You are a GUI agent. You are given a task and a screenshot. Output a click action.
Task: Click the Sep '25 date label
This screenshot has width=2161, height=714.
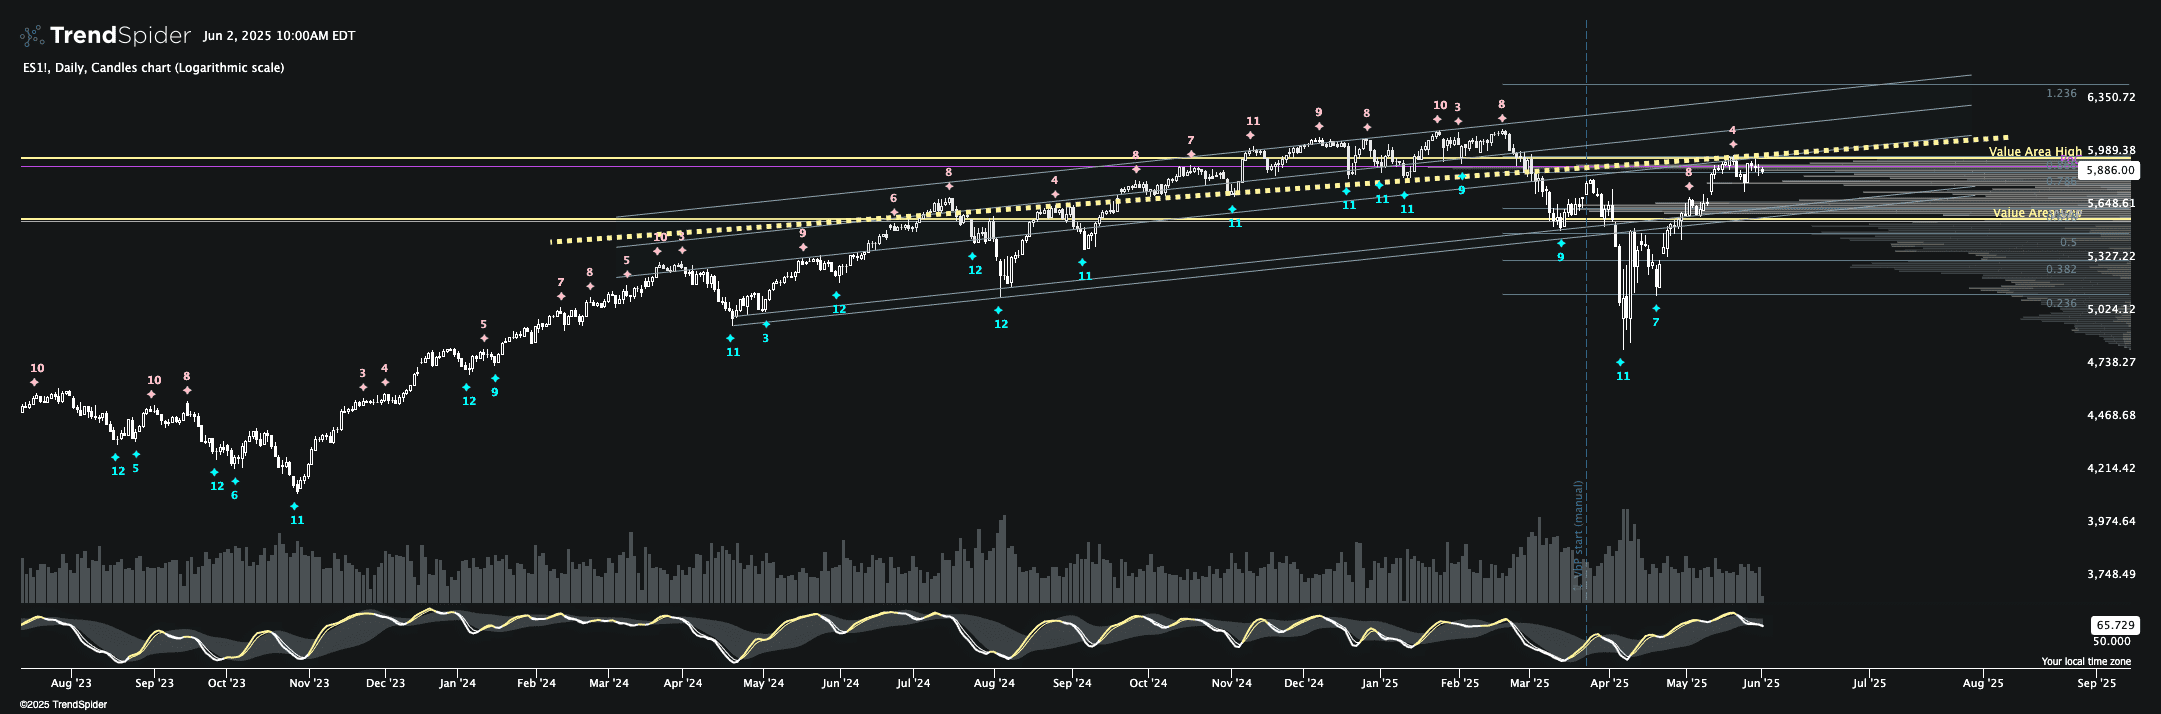(x=2097, y=683)
